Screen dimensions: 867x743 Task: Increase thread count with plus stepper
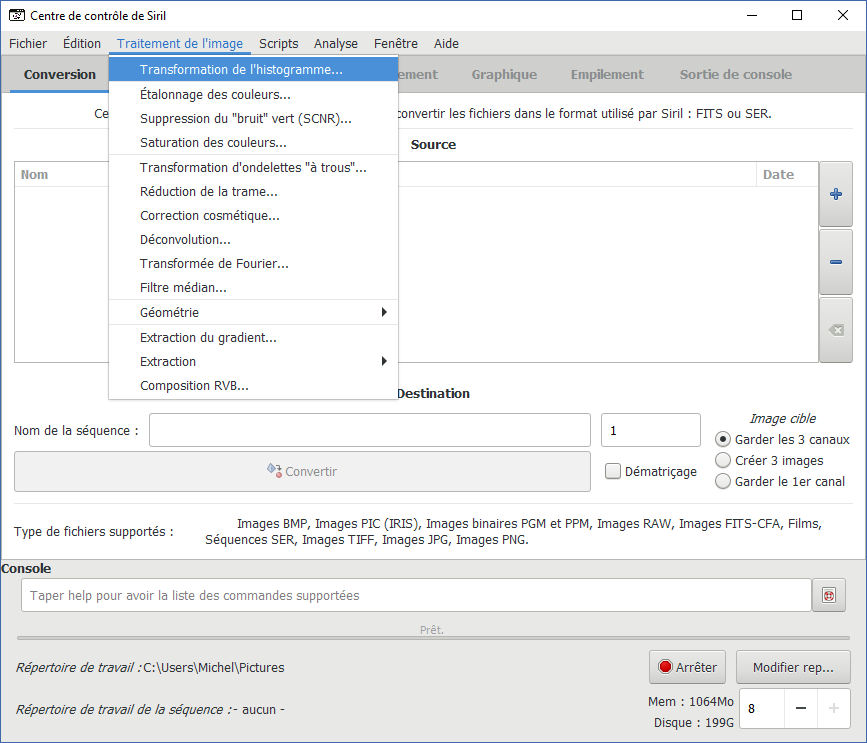[x=833, y=708]
